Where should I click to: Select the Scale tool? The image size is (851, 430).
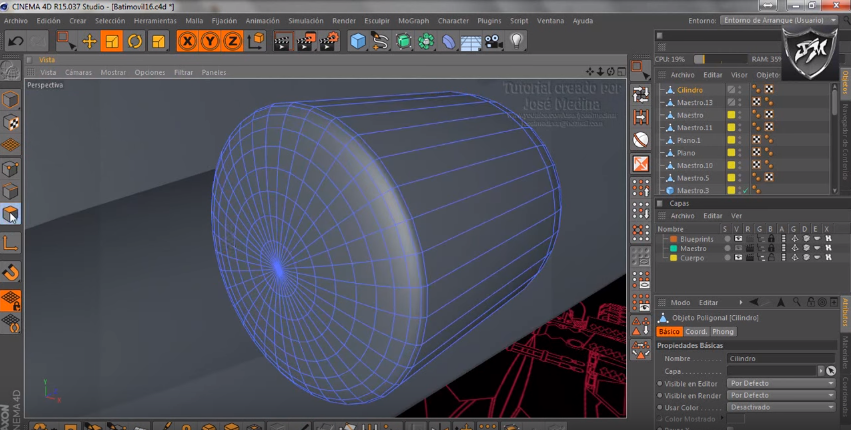(x=112, y=41)
